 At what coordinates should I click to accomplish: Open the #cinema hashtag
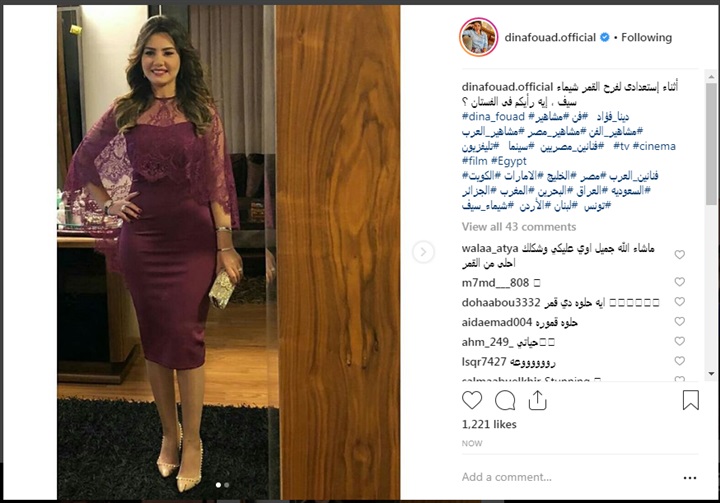(x=654, y=146)
